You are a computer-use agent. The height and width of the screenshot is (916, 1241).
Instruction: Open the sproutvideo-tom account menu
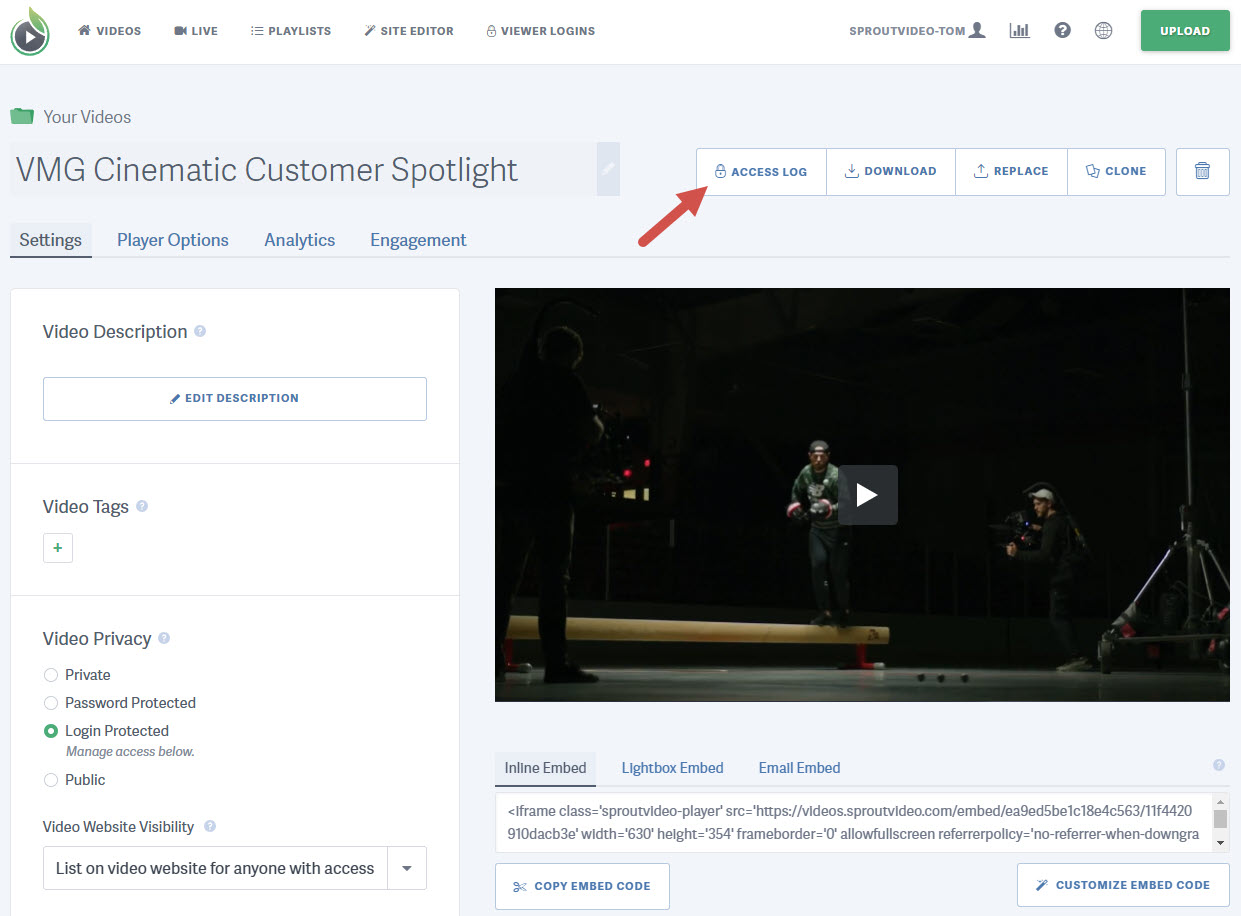pos(917,31)
